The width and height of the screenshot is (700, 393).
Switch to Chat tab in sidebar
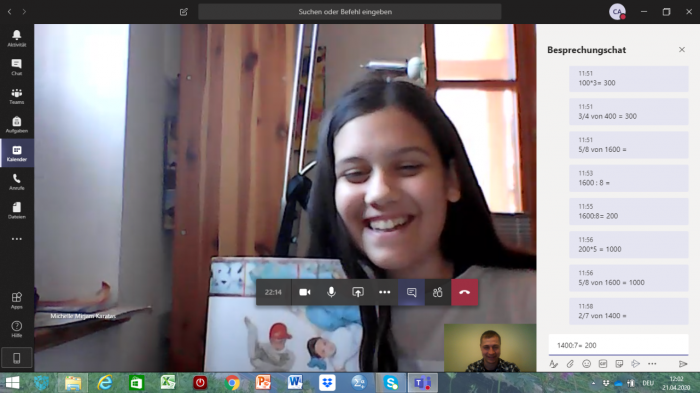[x=17, y=67]
